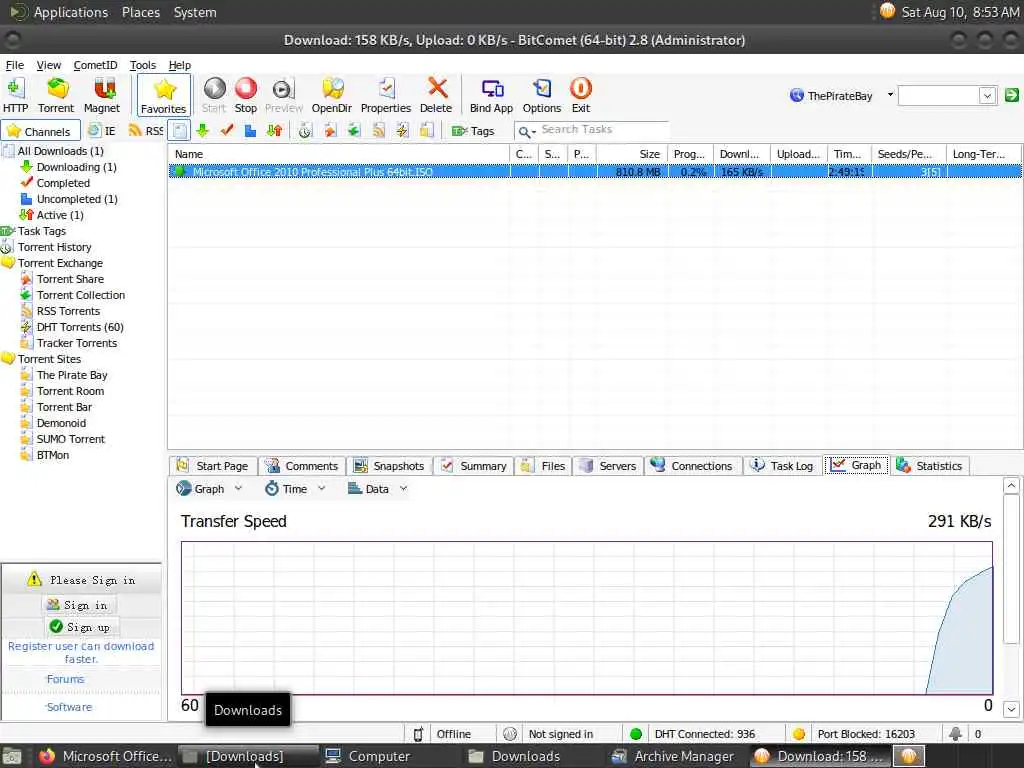This screenshot has width=1024, height=768.
Task: Expand the torrent search combo box arrow
Action: (987, 95)
